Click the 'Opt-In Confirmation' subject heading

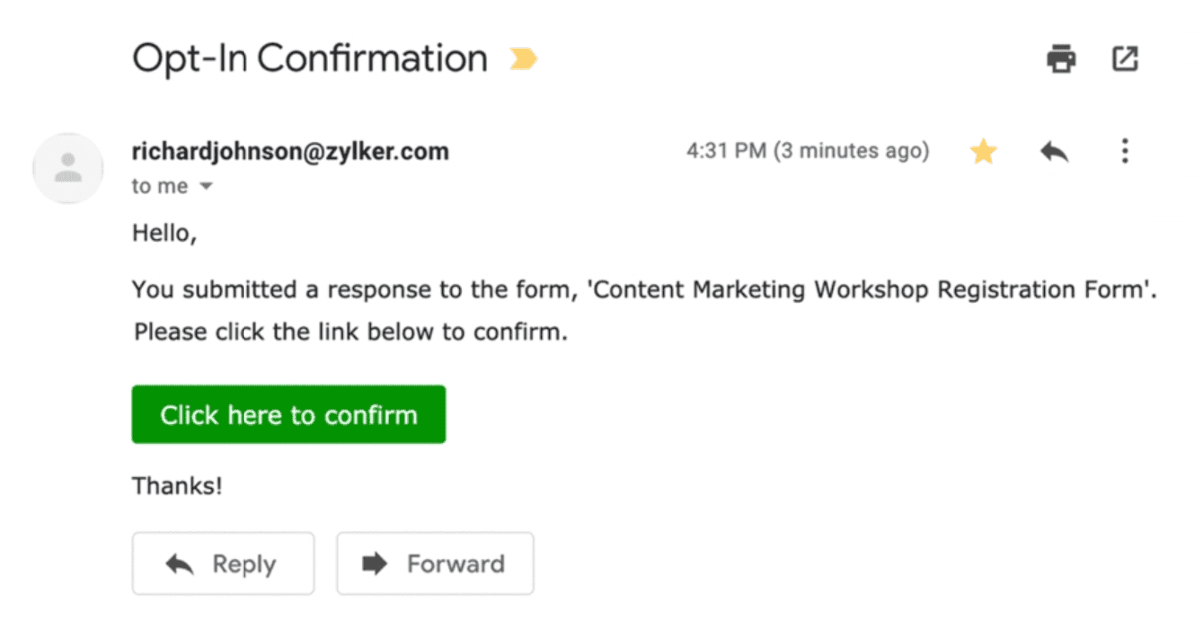pyautogui.click(x=309, y=59)
